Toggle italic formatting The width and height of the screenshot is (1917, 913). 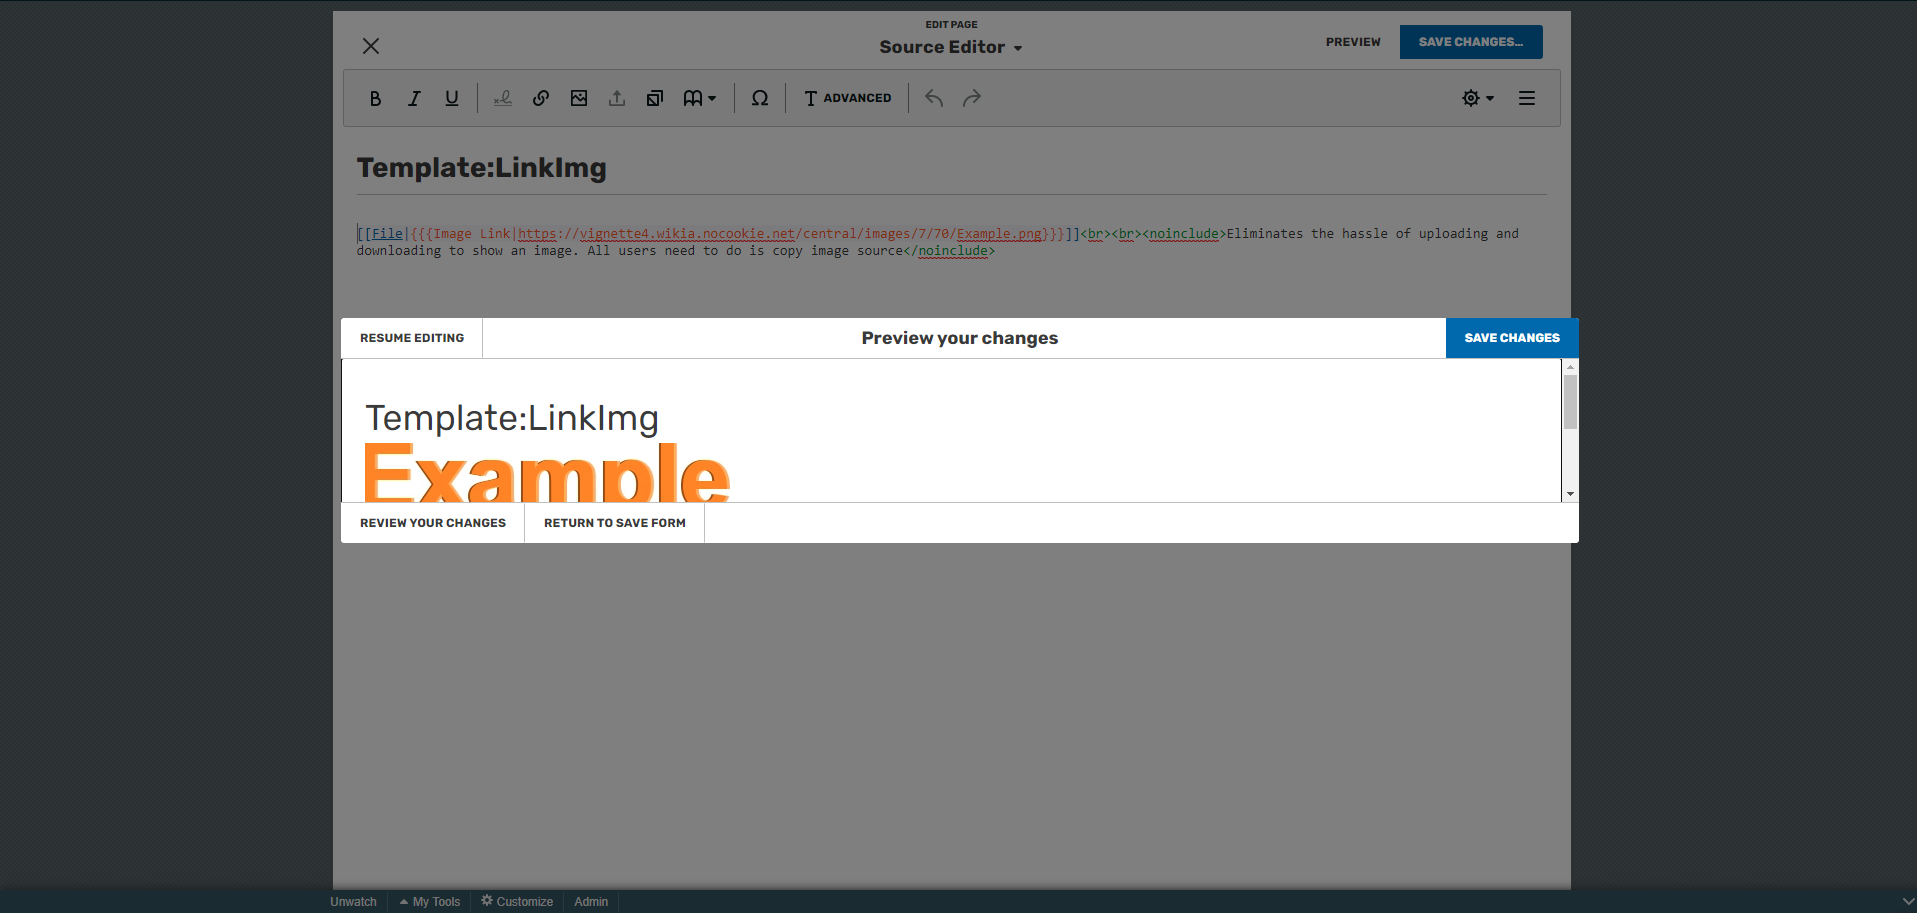(x=413, y=98)
